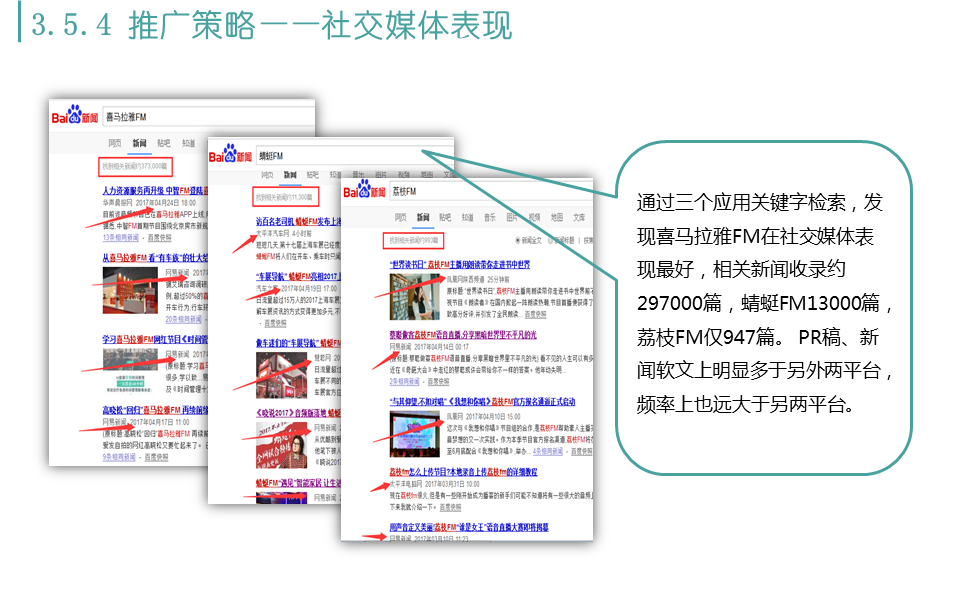
Task: Open article 《我想和你唱》荔枝FM官方报名通道
Action: 482,402
